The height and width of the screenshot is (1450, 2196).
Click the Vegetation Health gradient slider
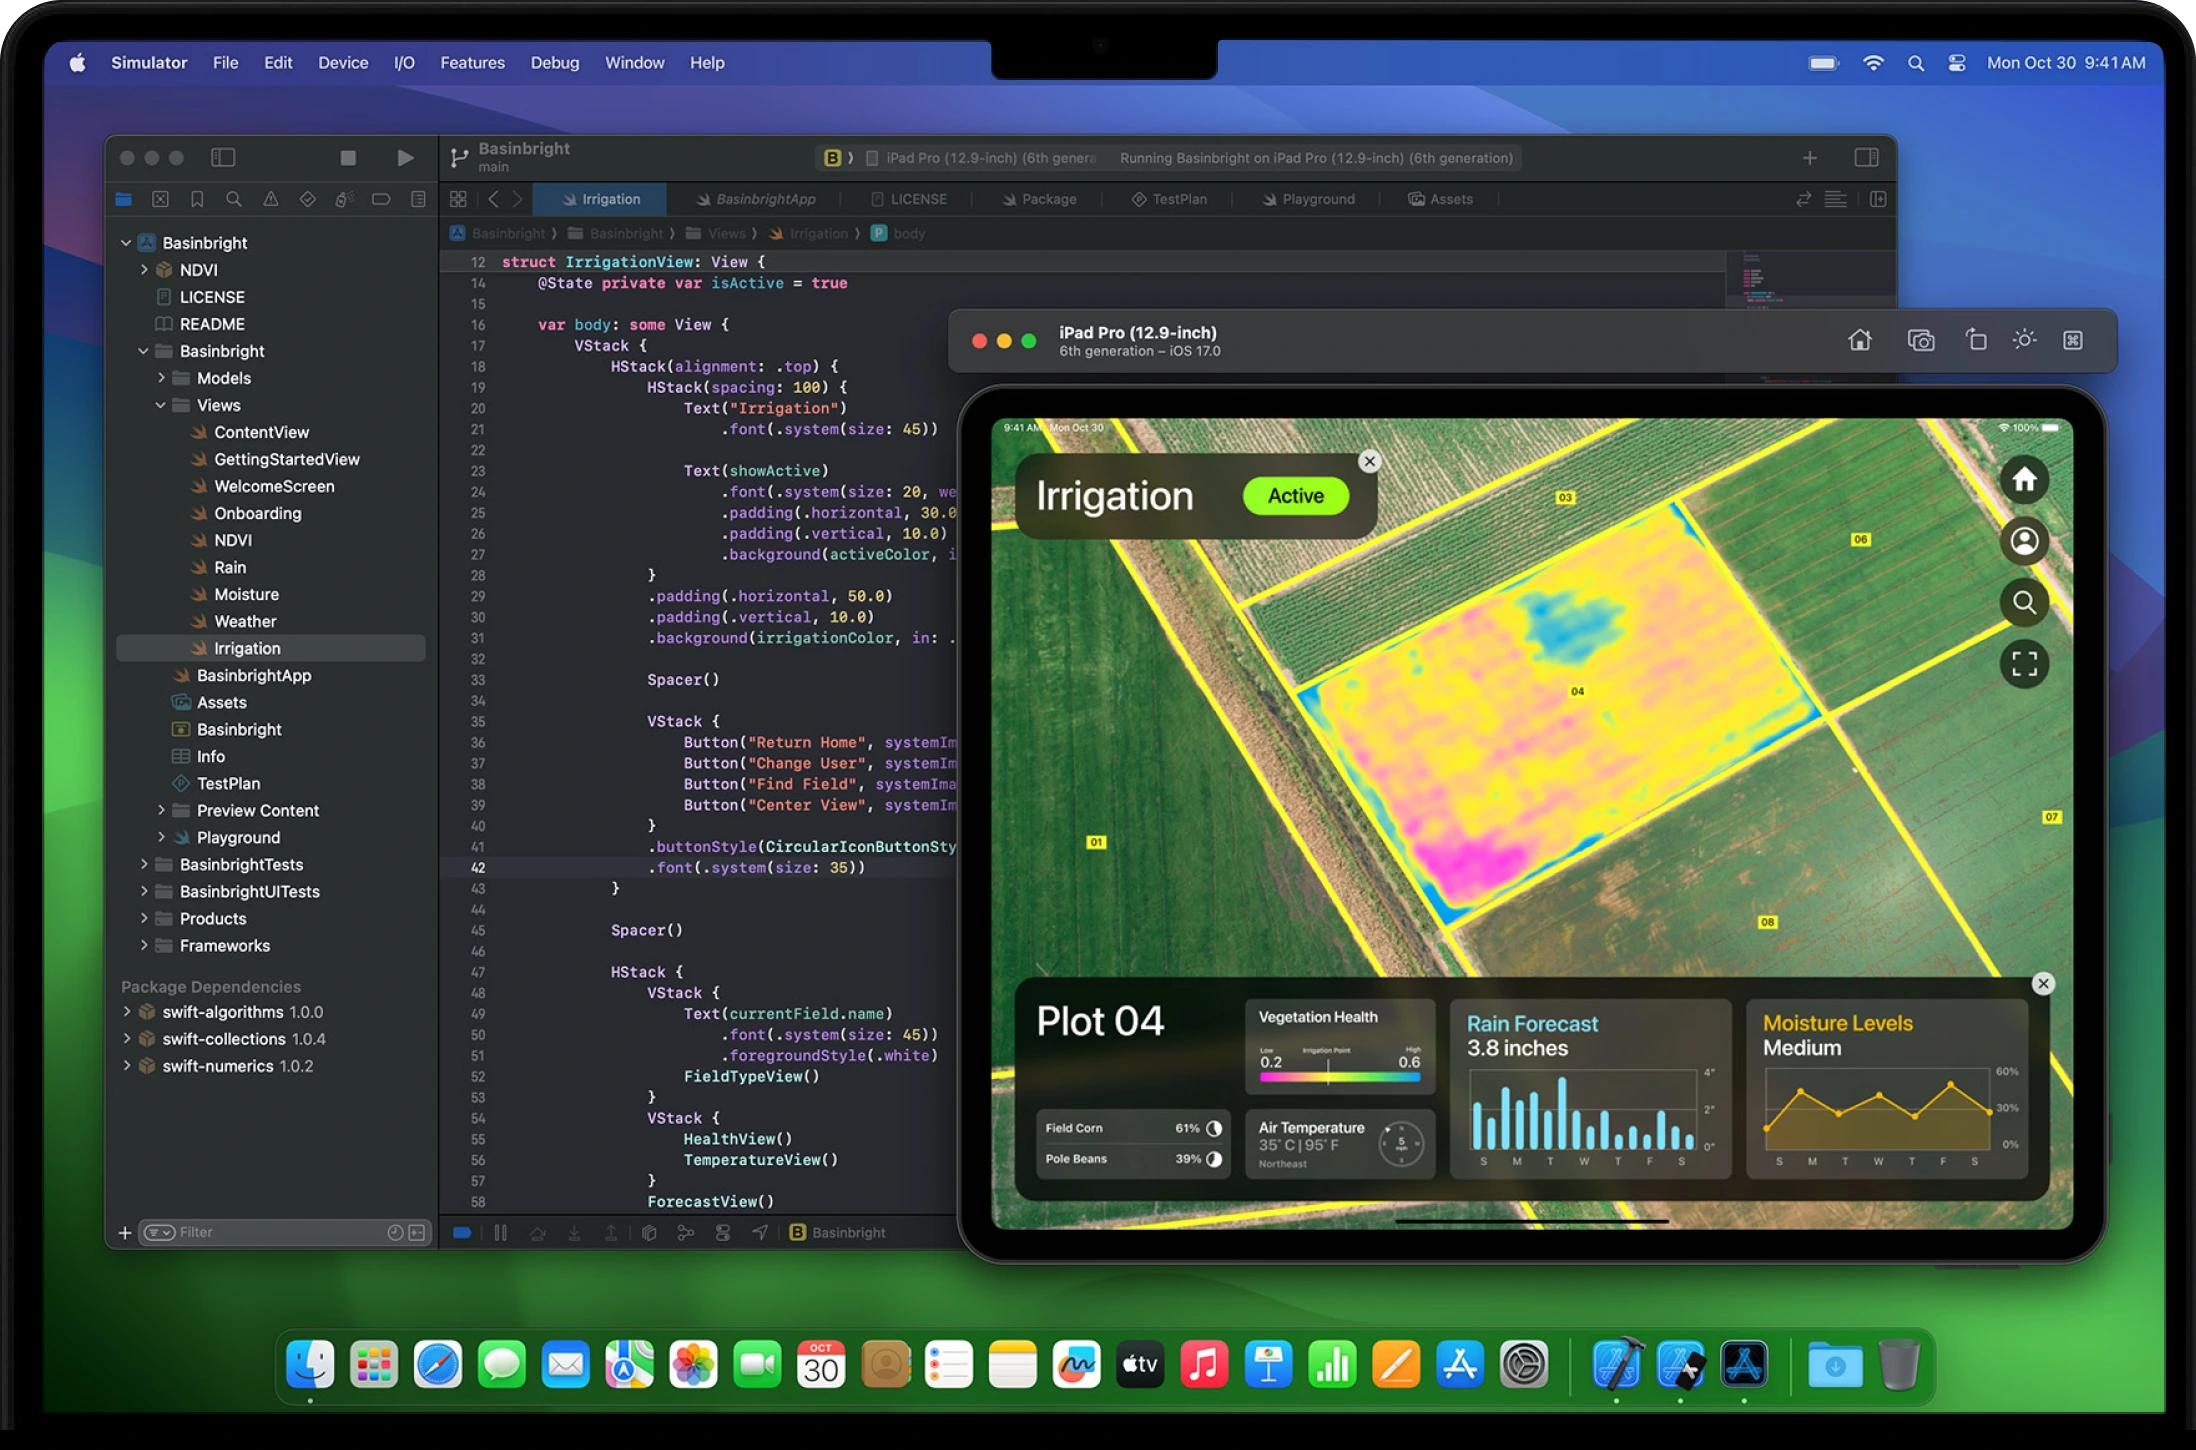(x=1338, y=1077)
